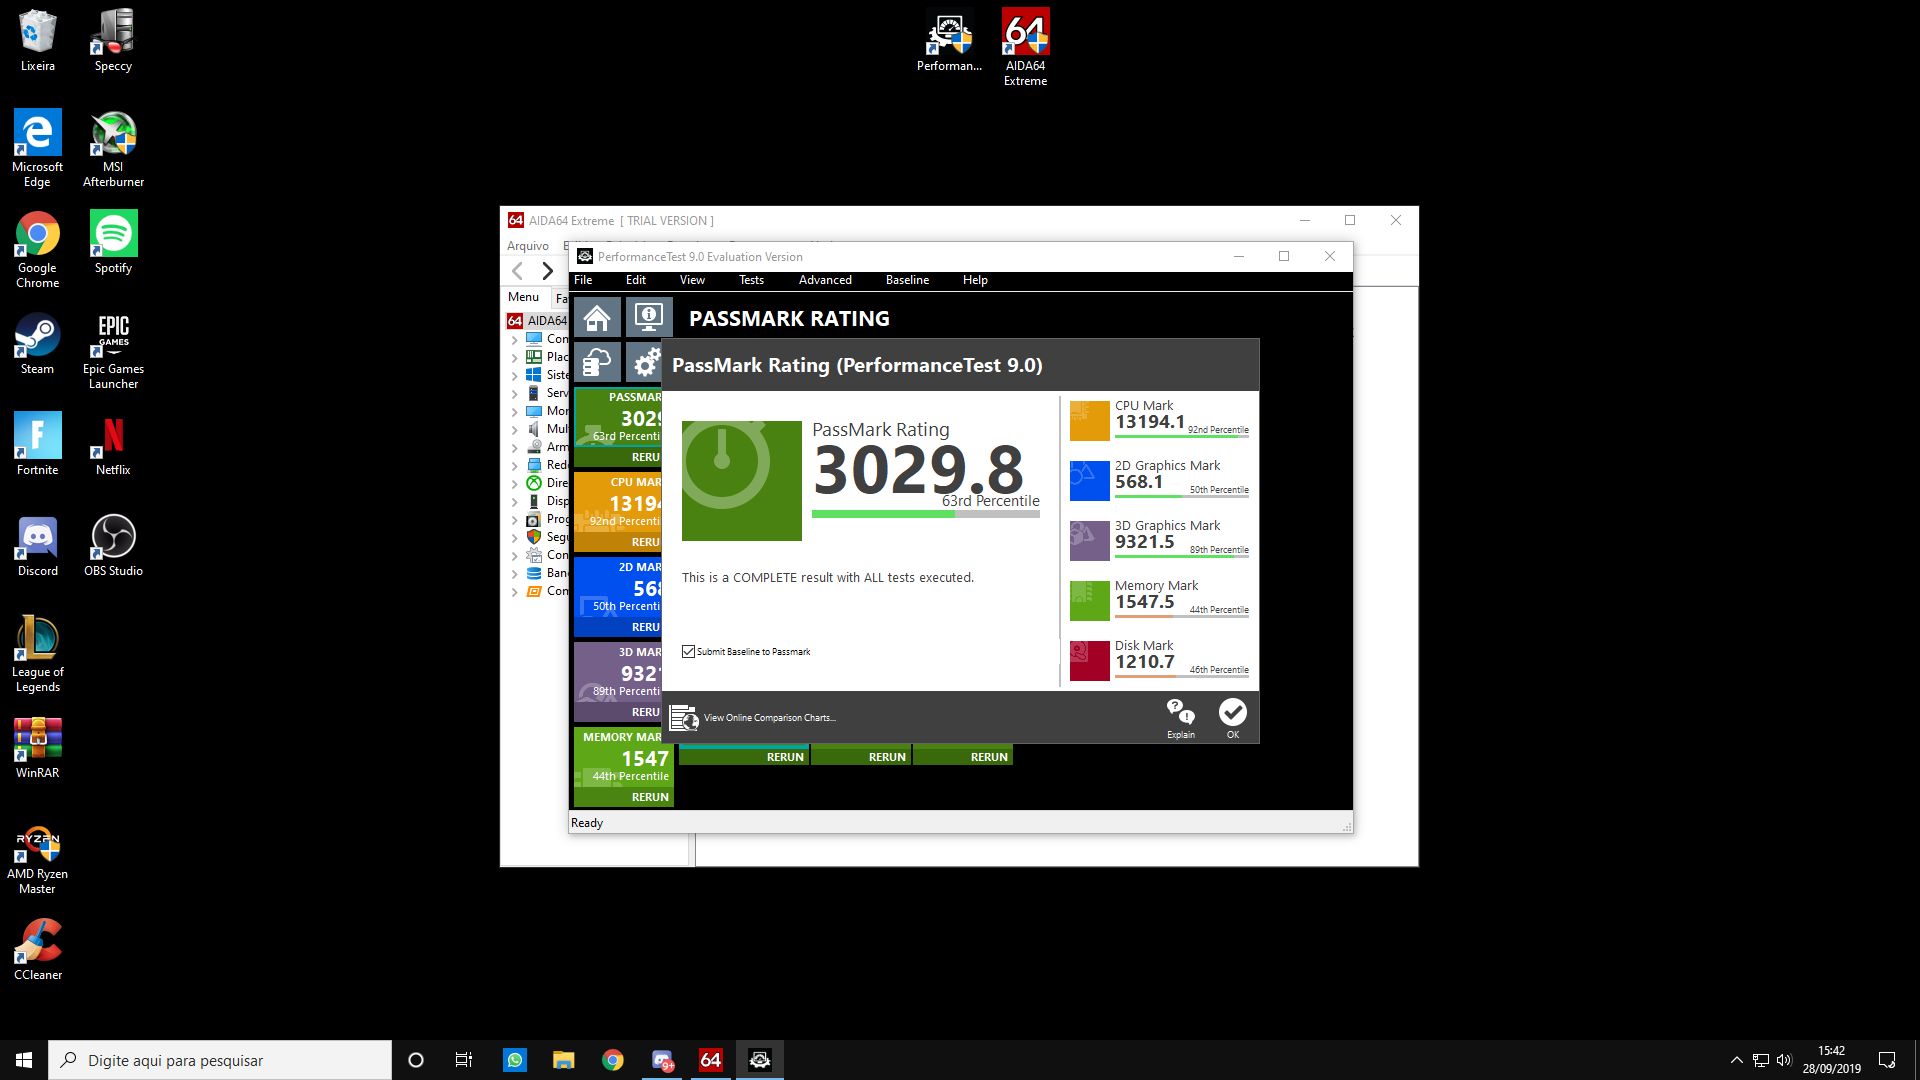This screenshot has height=1080, width=1920.
Task: Expand the 'Serv' tree node in AIDA64
Action: (x=514, y=393)
